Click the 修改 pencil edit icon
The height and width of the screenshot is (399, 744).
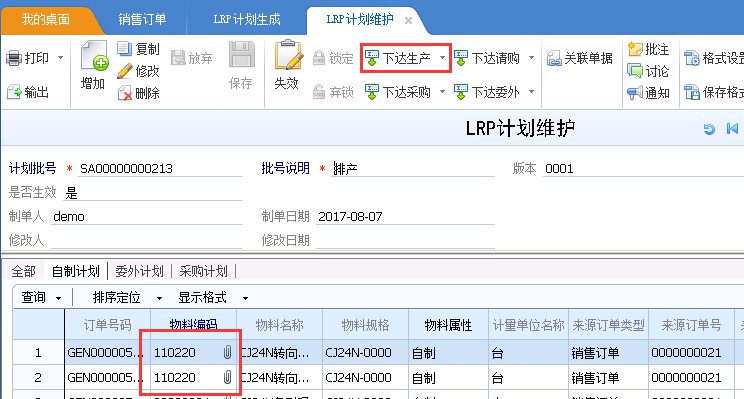[124, 71]
